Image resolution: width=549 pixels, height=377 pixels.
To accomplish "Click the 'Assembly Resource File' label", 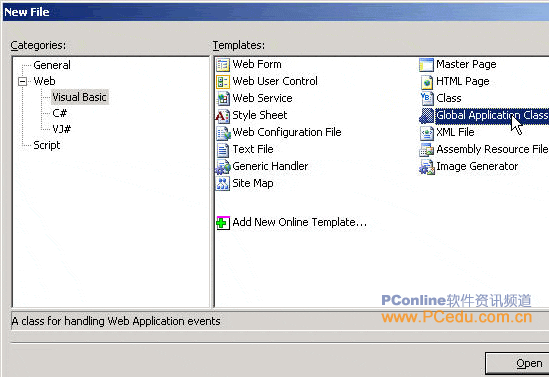I will tap(492, 149).
